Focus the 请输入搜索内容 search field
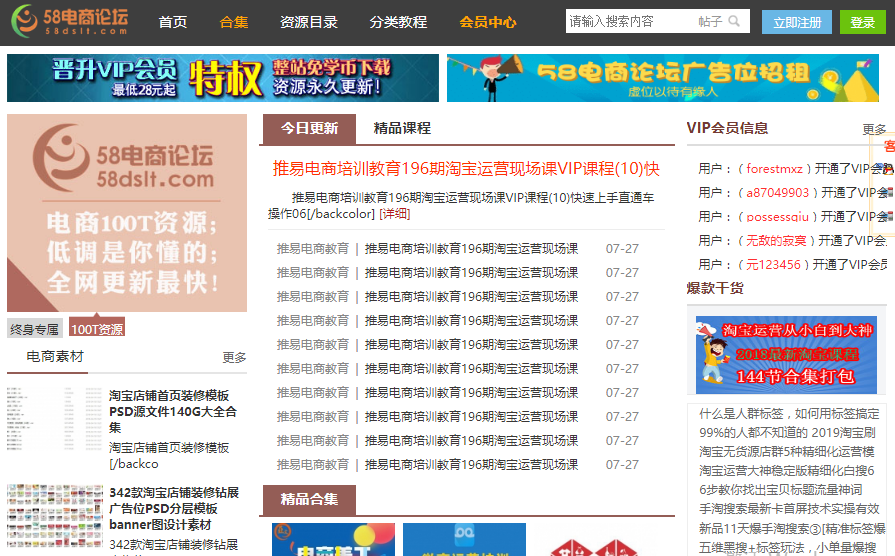This screenshot has height=556, width=895. click(628, 21)
